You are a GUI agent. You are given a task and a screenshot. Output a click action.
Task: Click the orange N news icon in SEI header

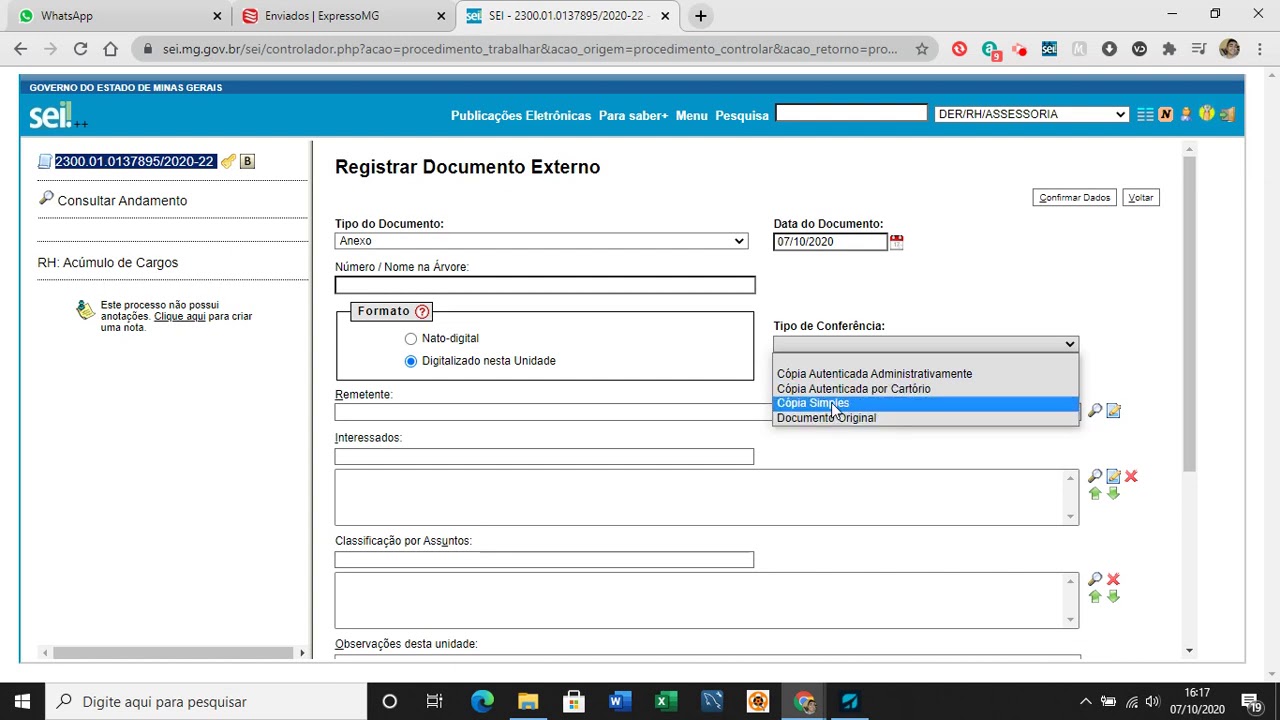tap(1165, 114)
